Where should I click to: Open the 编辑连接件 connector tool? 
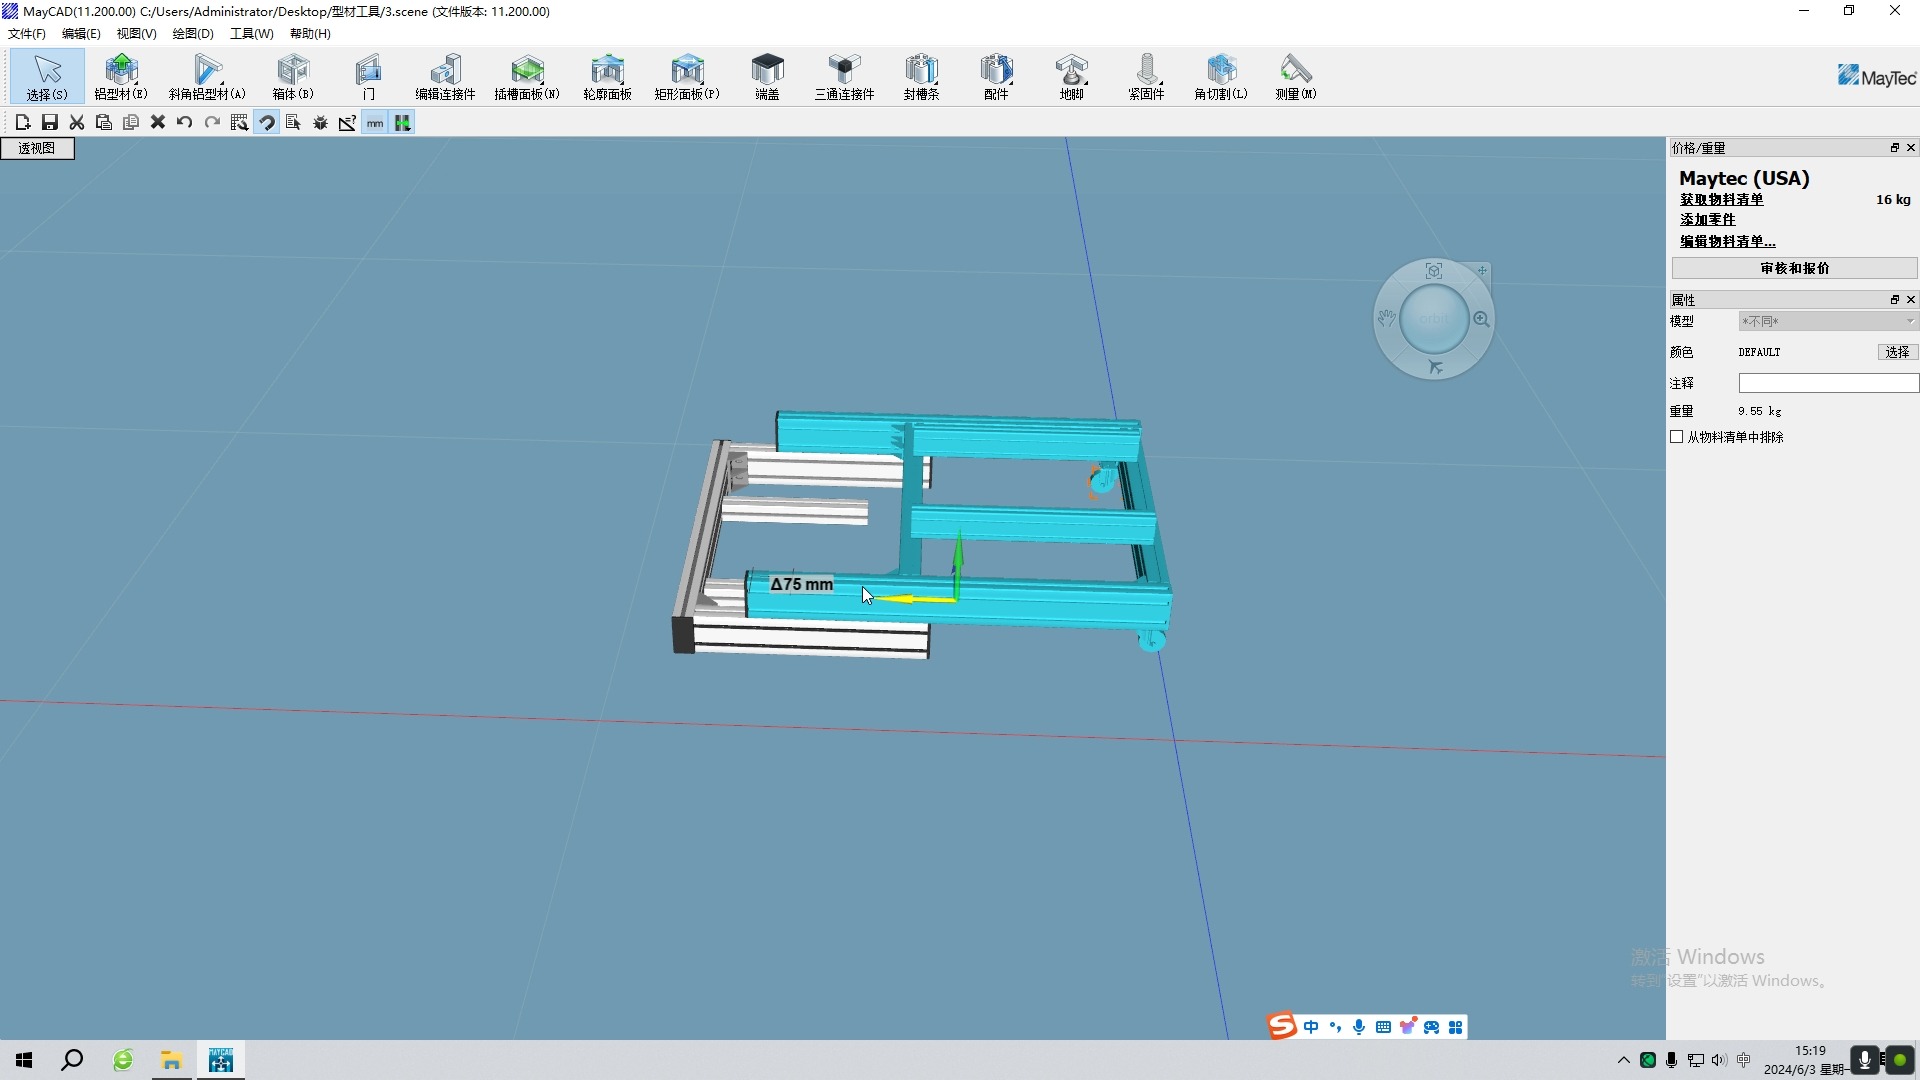445,76
